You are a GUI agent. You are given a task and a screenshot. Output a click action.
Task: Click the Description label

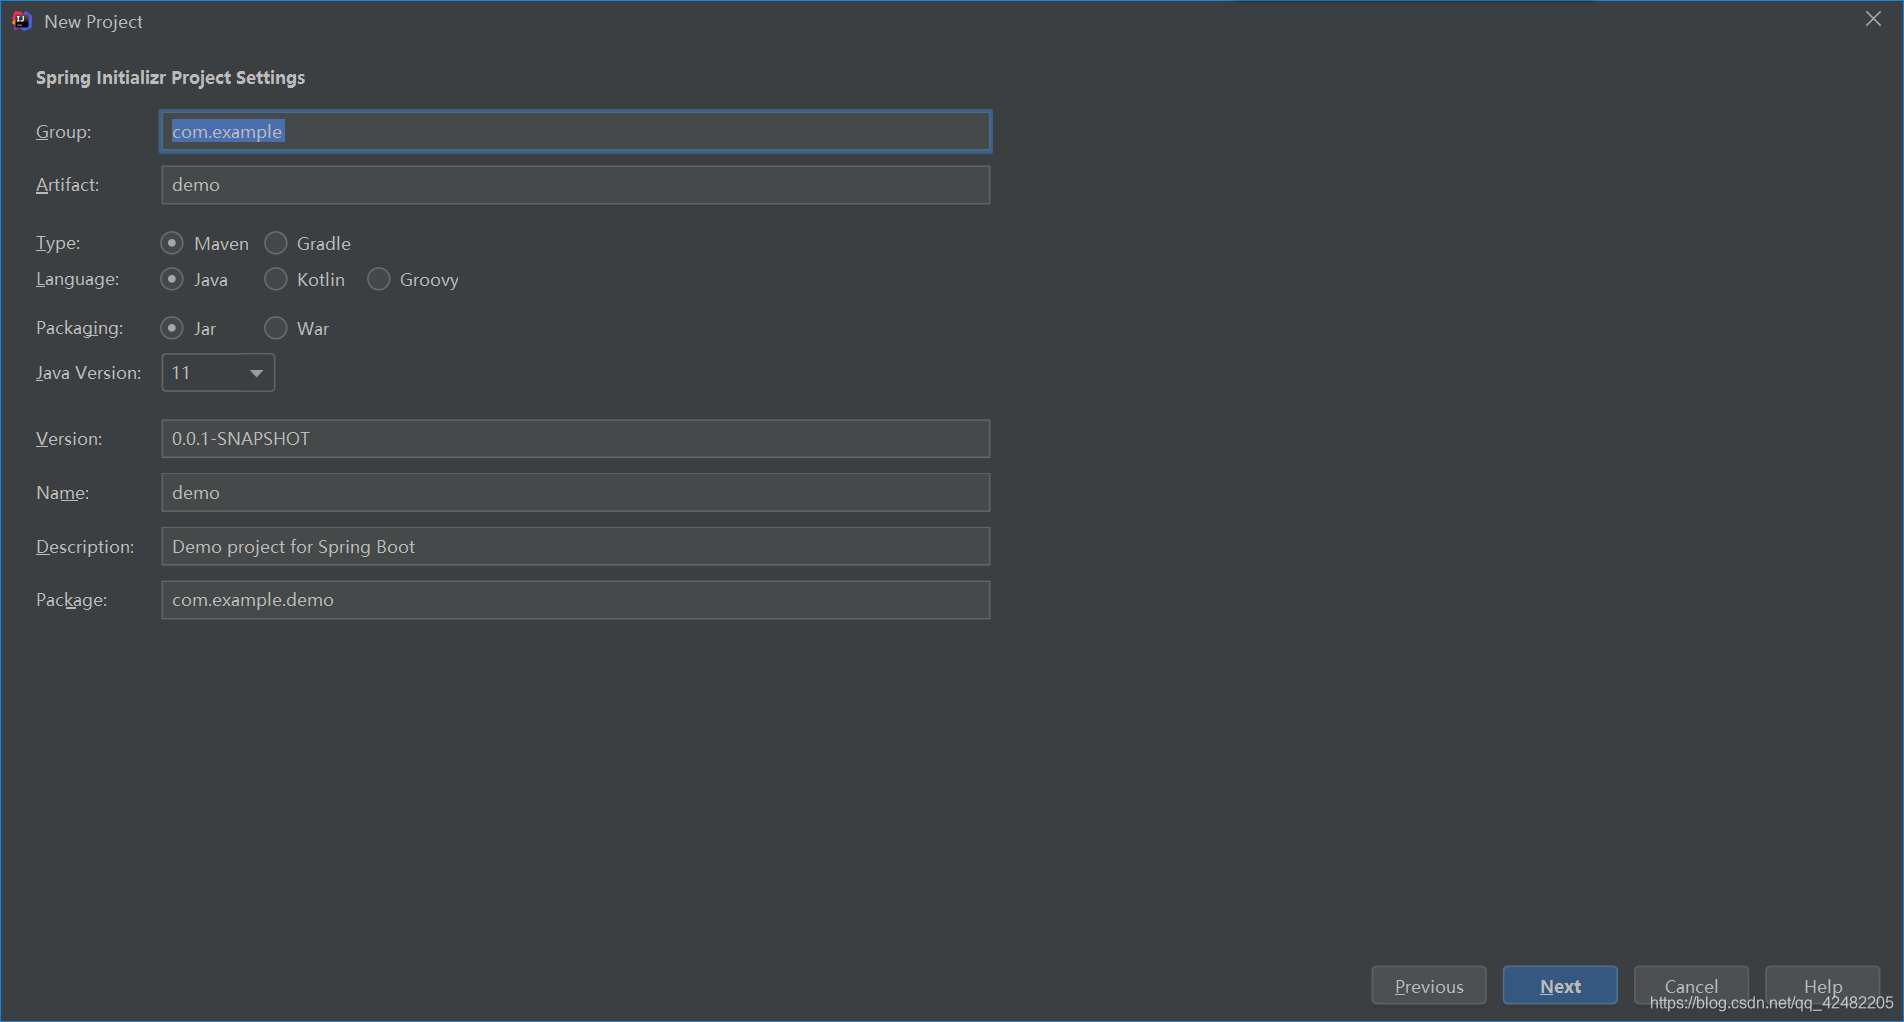pos(85,547)
